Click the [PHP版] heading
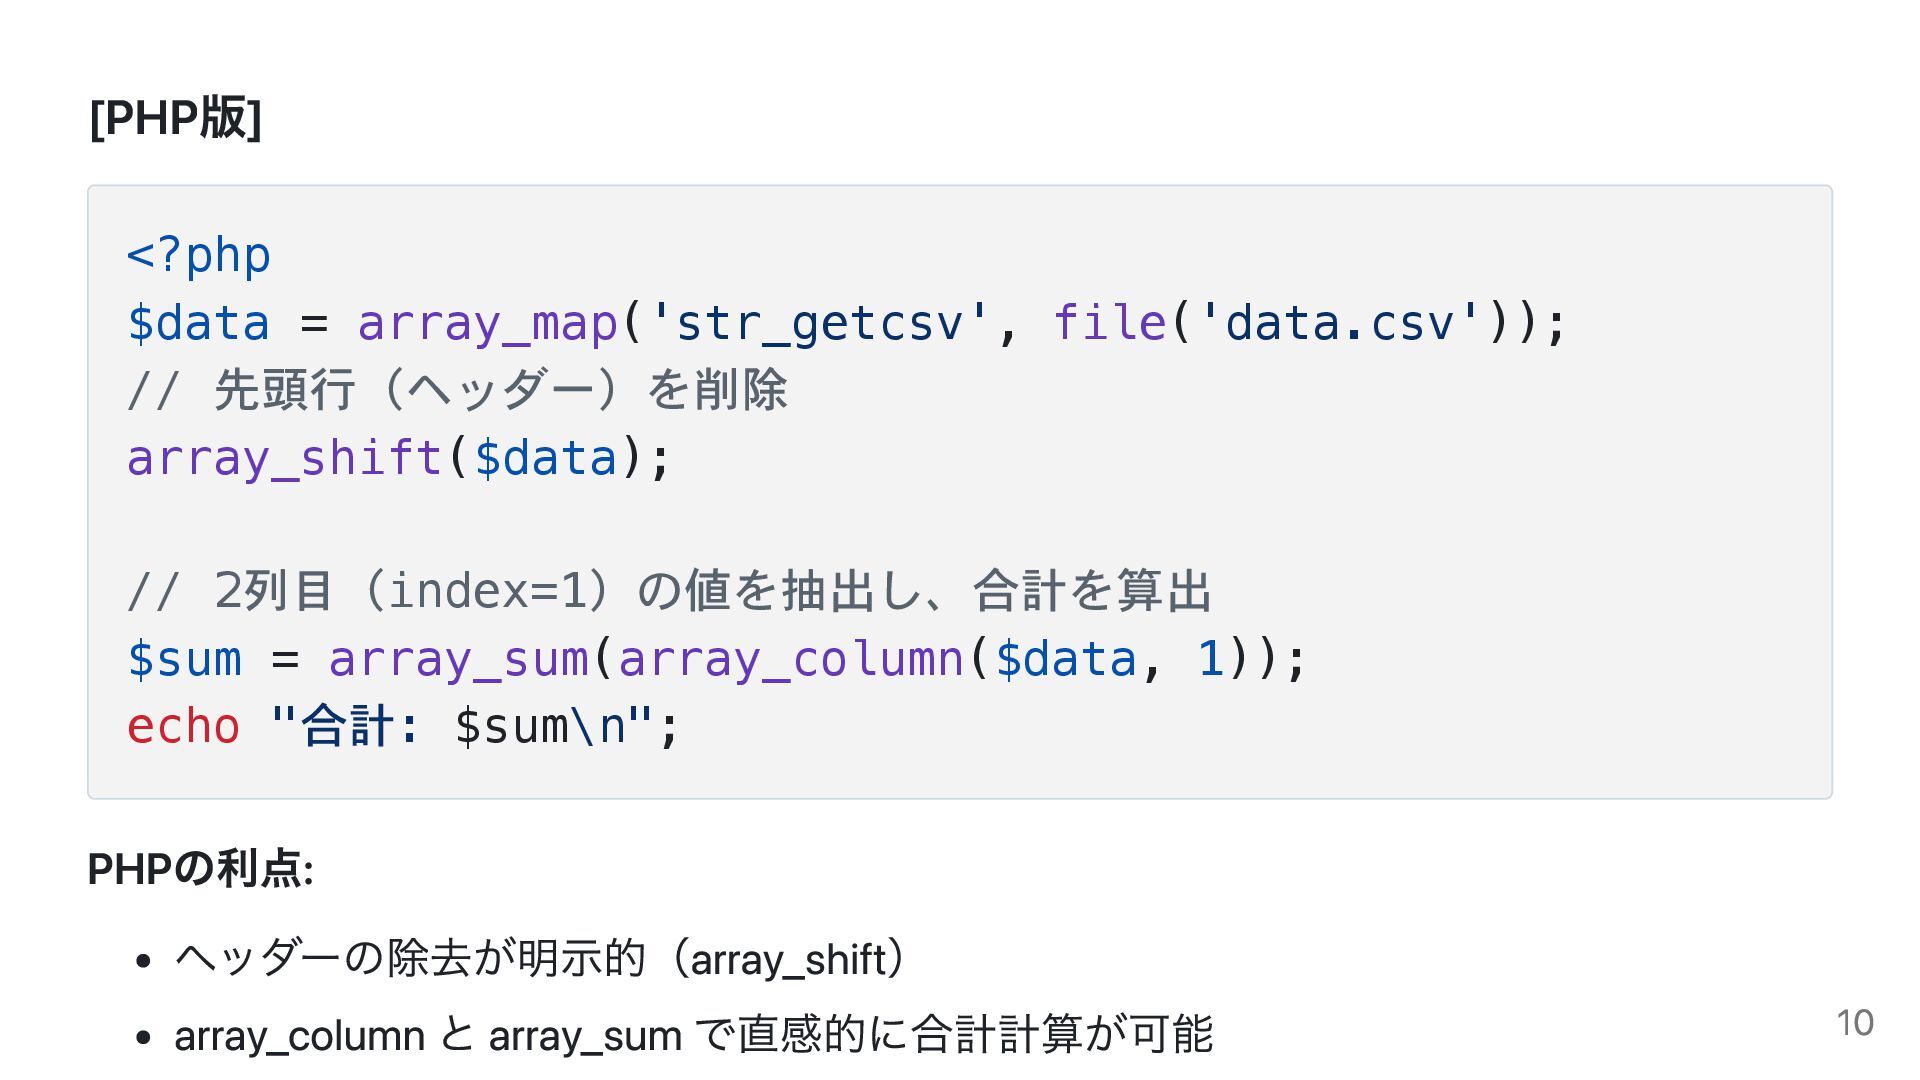1920x1080 pixels. coord(175,118)
